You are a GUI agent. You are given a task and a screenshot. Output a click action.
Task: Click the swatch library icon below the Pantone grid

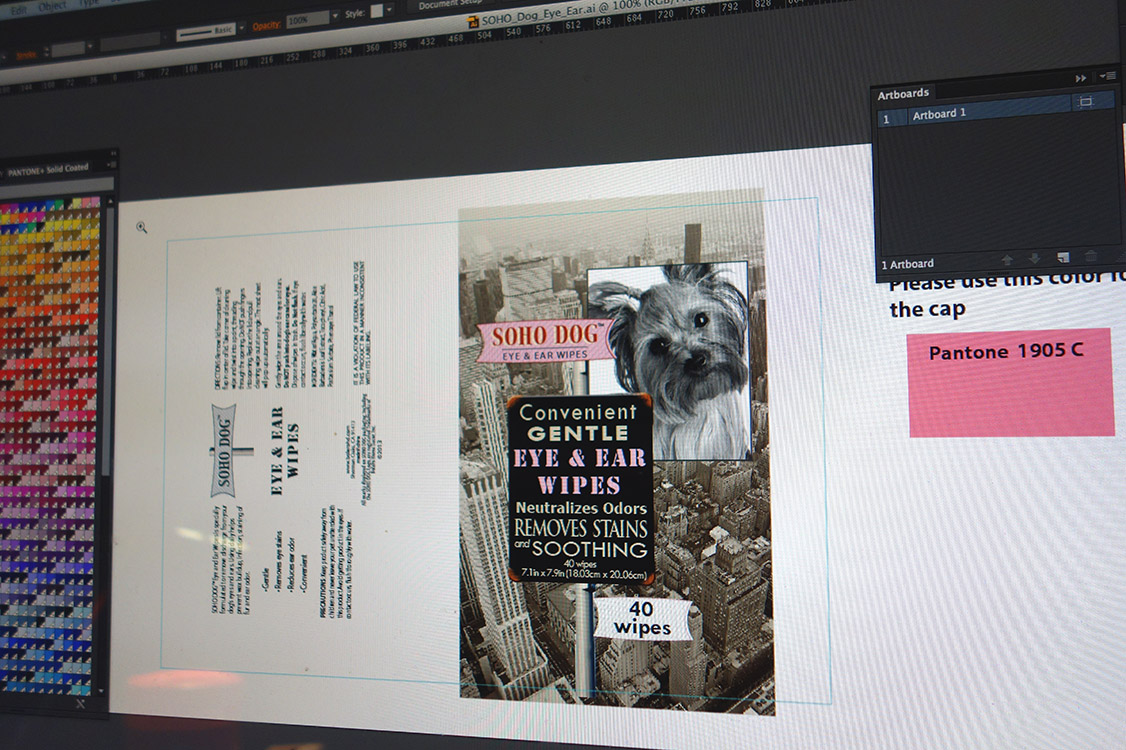pos(80,704)
